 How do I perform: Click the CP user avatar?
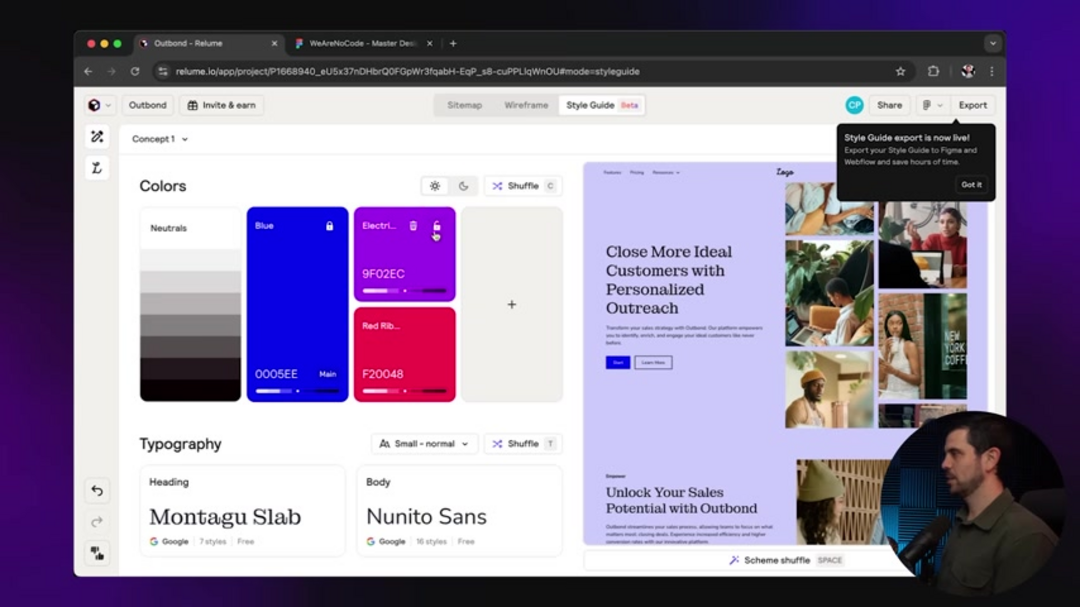[854, 105]
